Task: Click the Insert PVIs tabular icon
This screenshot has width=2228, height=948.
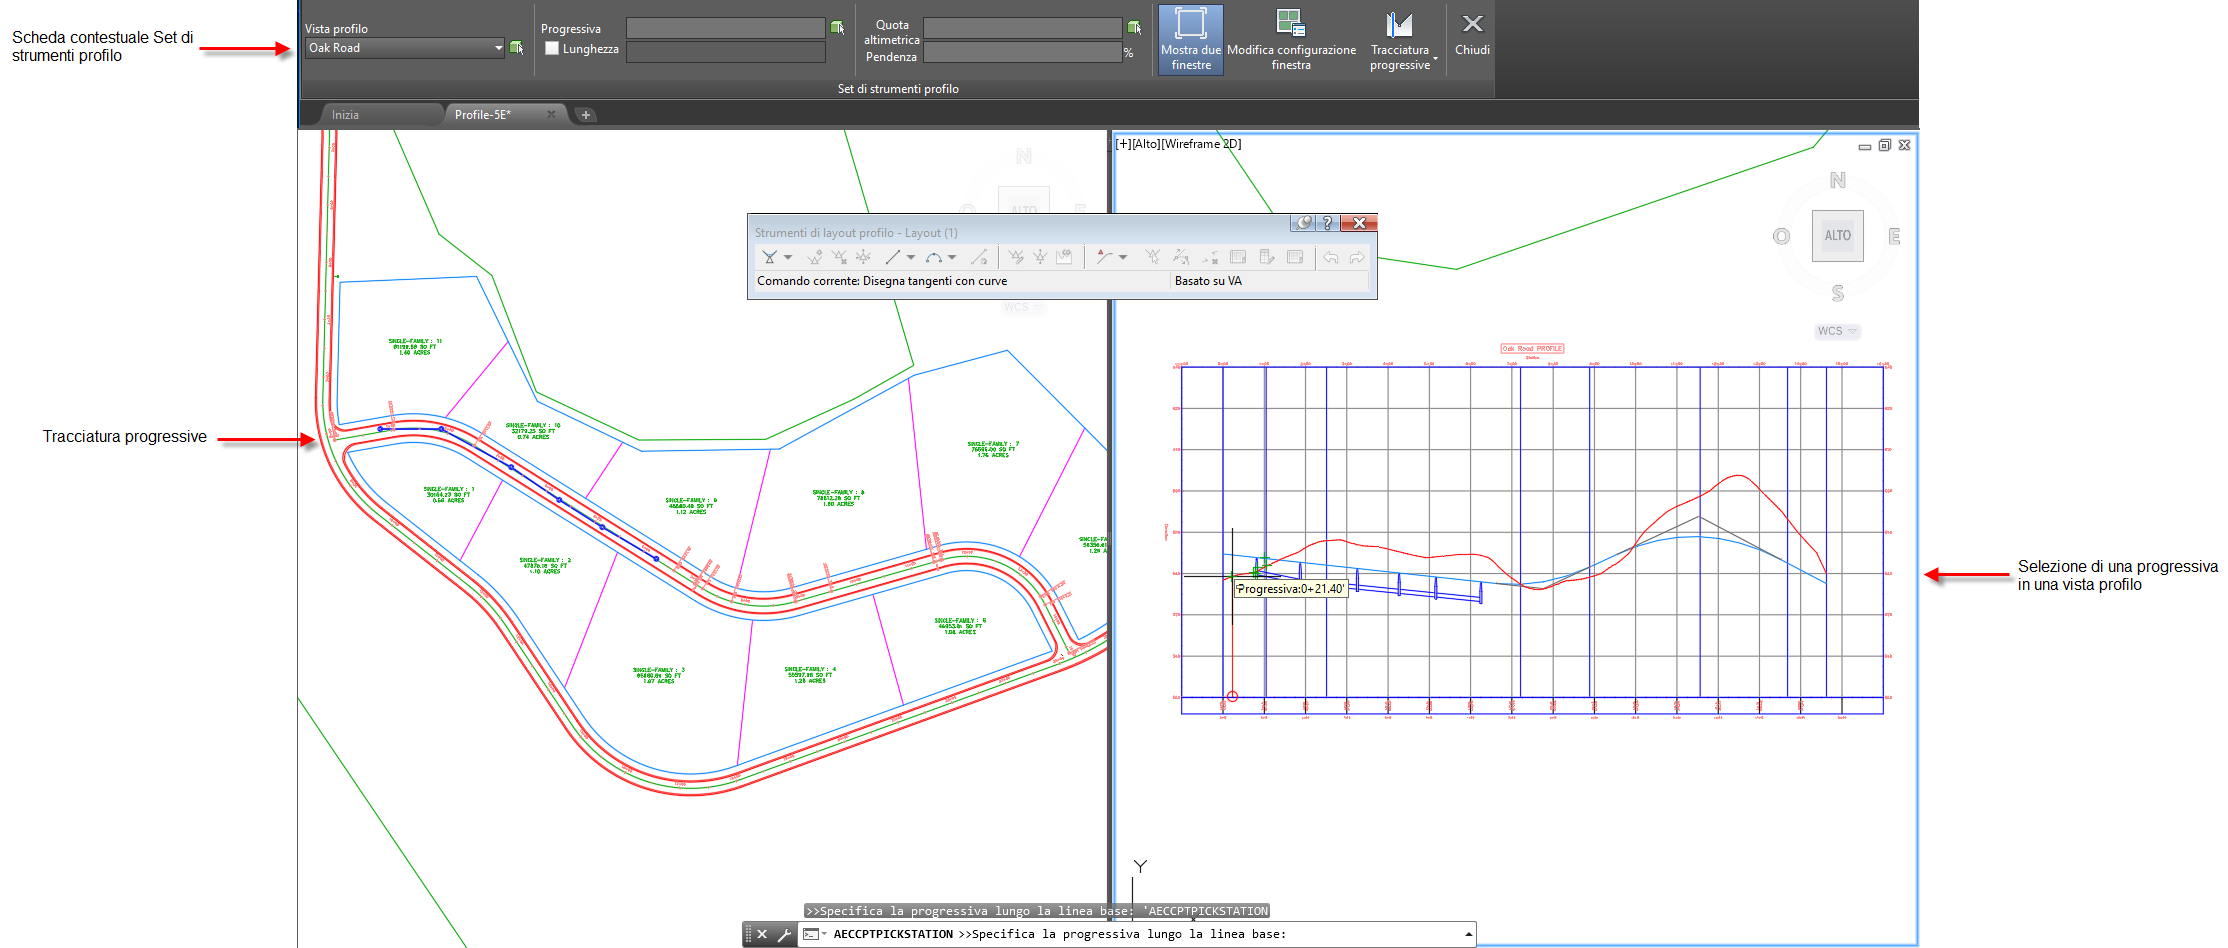Action: [1015, 257]
